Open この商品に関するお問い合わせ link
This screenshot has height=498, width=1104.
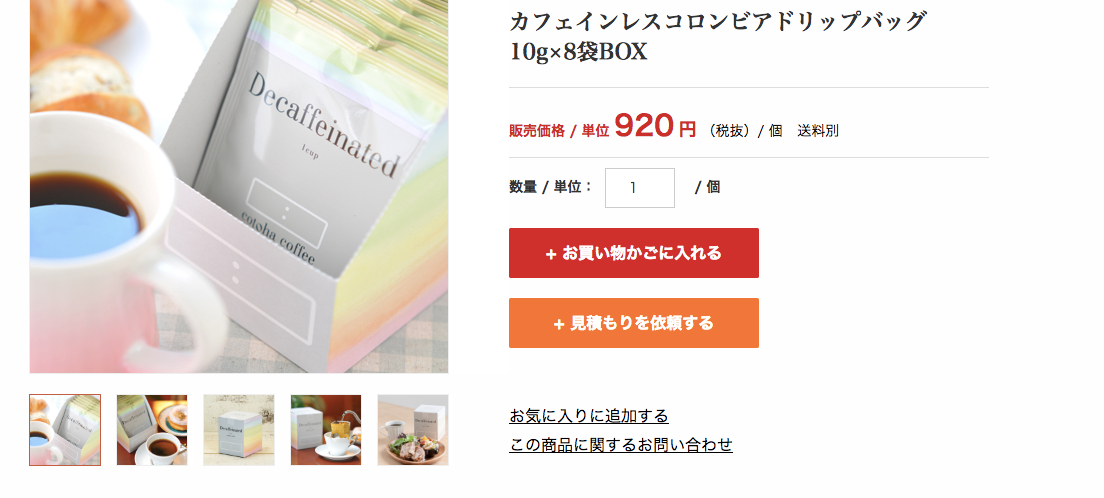point(621,445)
